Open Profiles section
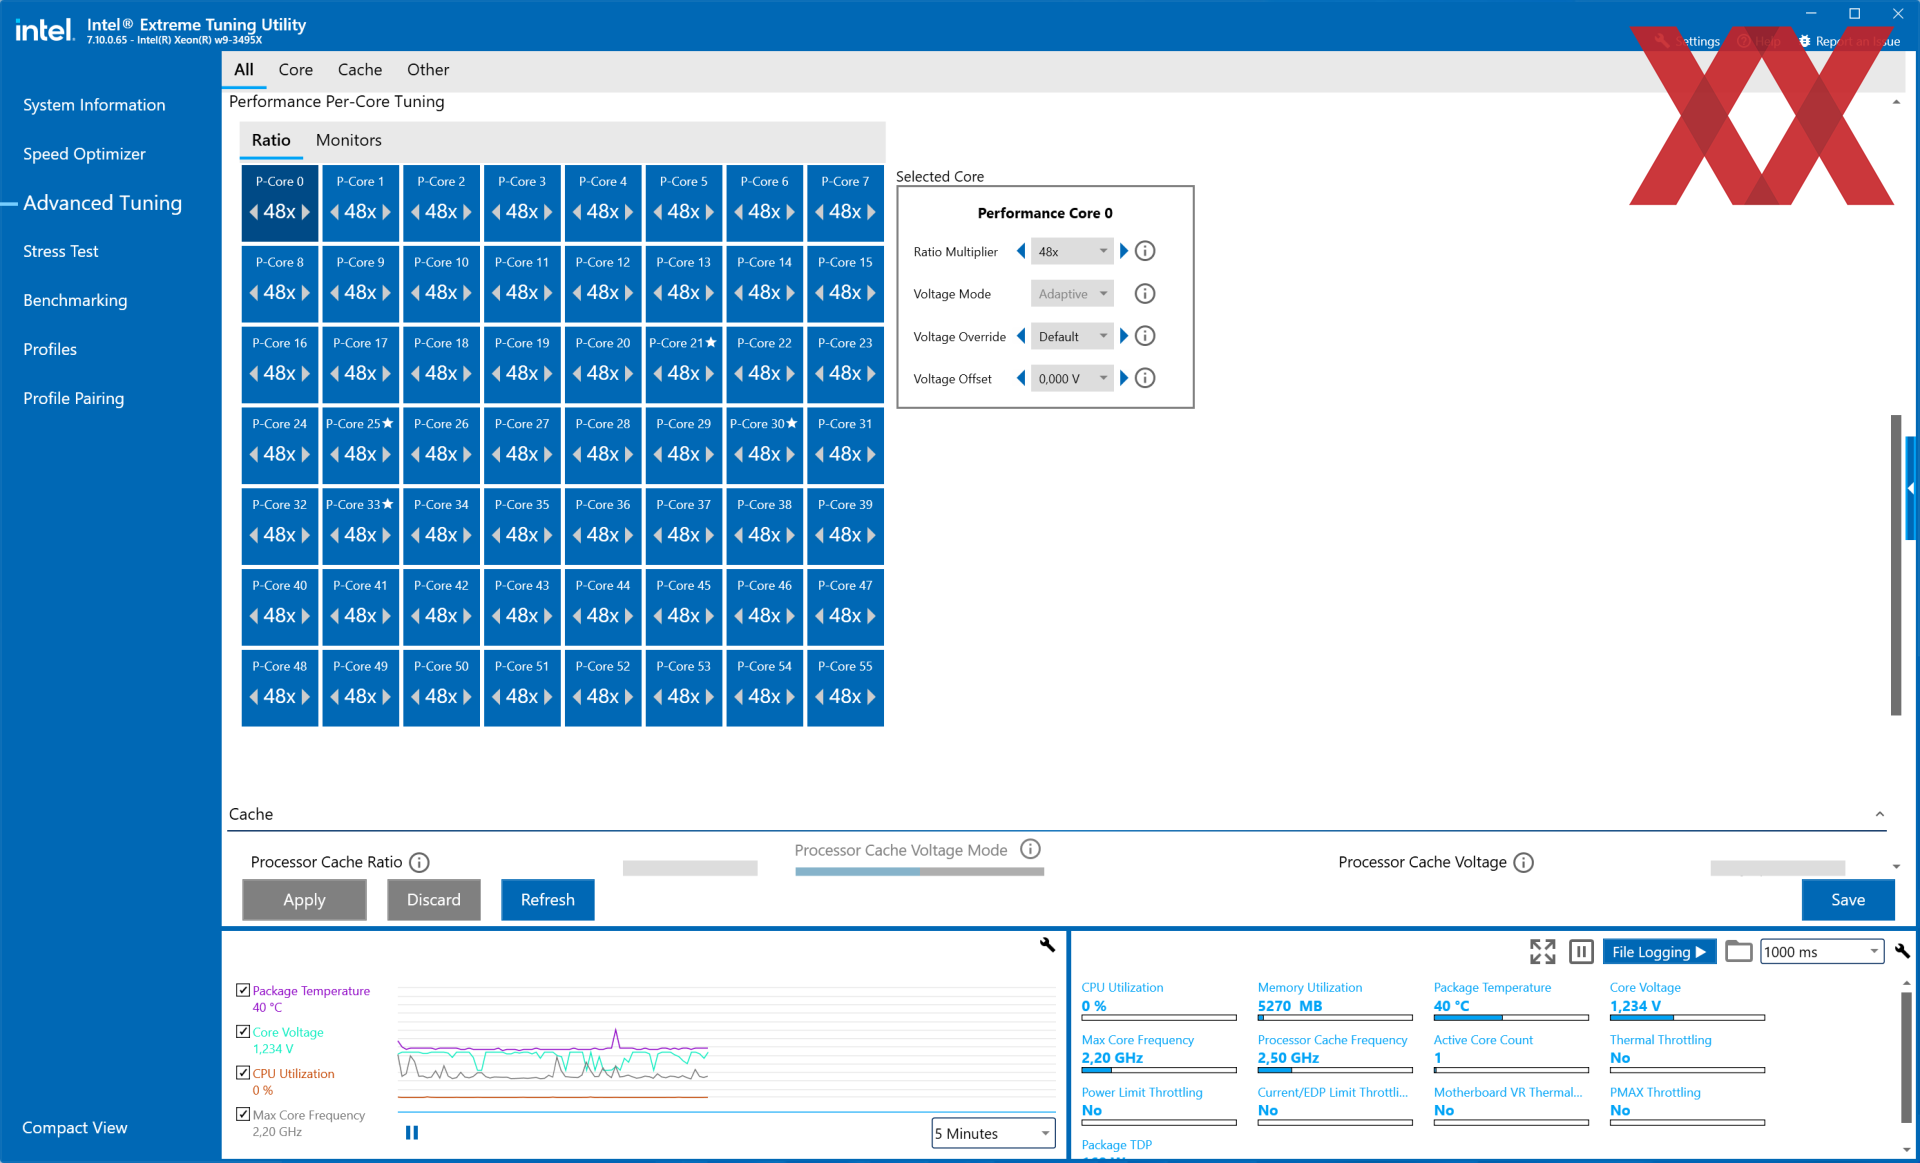 click(50, 349)
